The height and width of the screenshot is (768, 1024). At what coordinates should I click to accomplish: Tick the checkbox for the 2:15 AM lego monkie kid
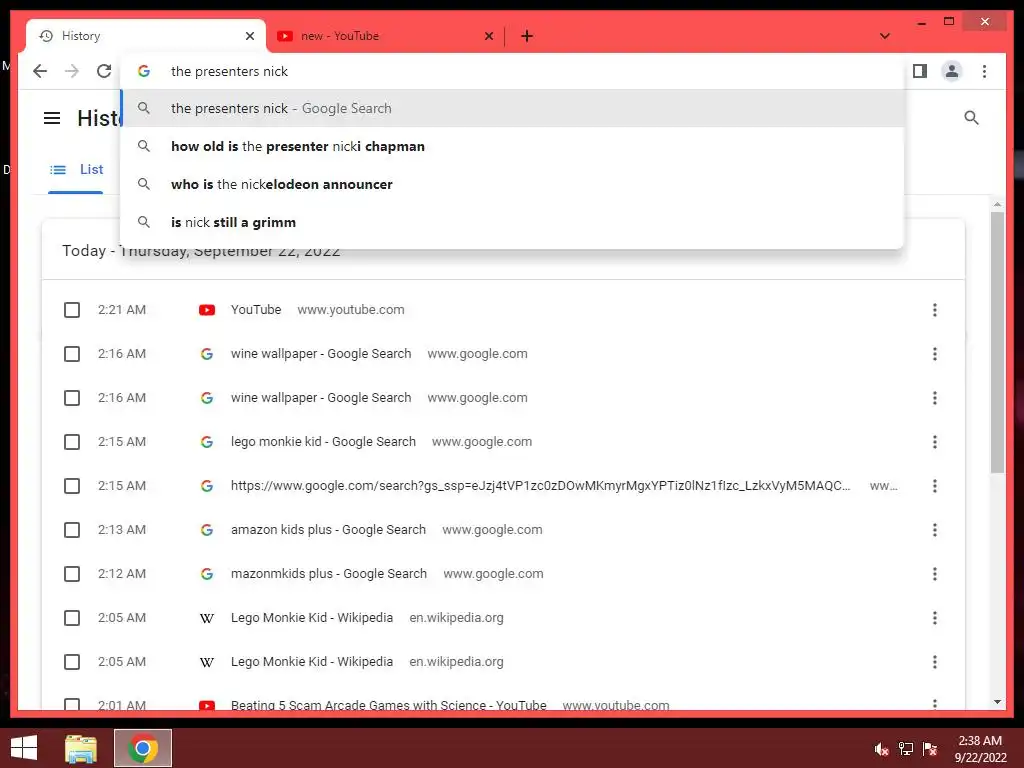72,442
